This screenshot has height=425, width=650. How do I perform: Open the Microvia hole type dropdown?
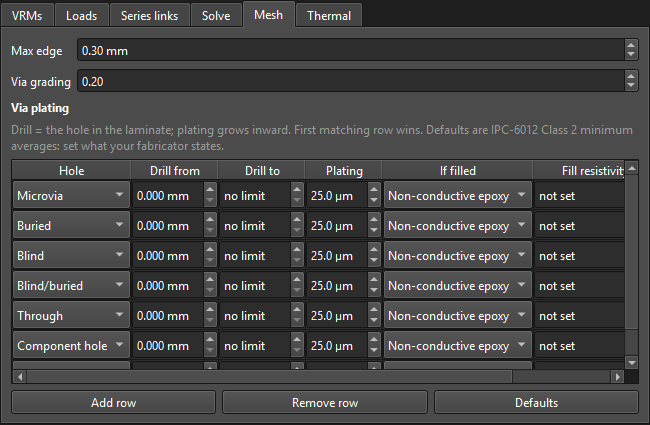tap(71, 195)
